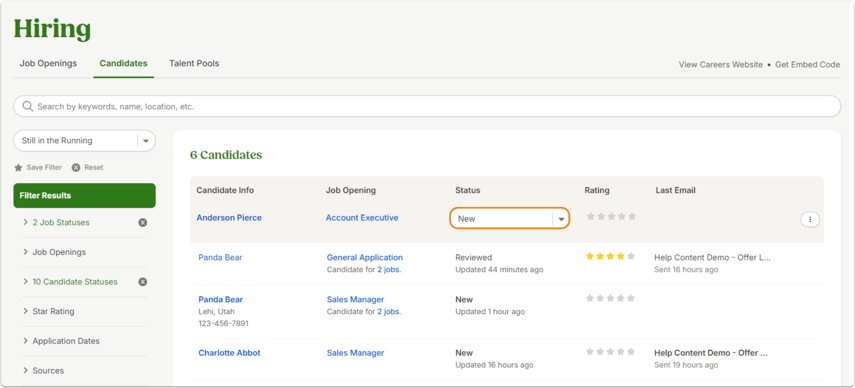This screenshot has height=388, width=855.
Task: Click the Last Email column header
Action: point(675,190)
